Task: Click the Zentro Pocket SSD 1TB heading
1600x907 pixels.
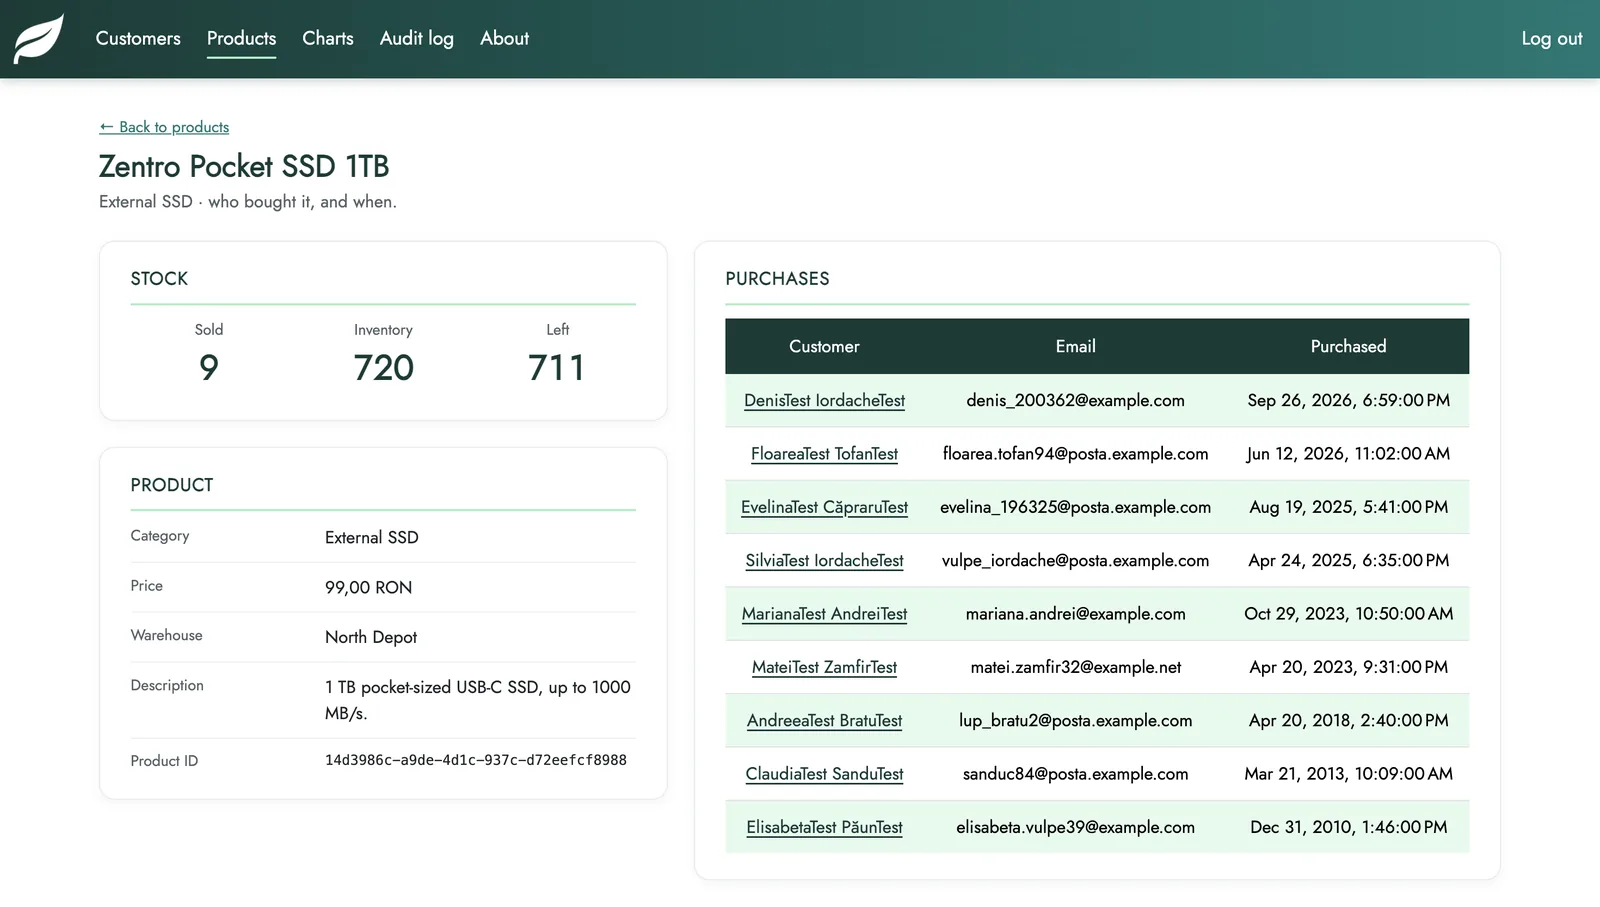Action: (x=244, y=166)
